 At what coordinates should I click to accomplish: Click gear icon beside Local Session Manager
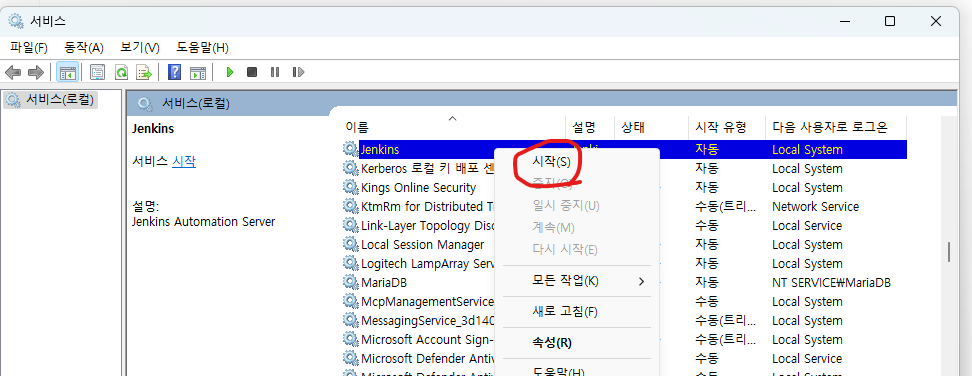click(351, 244)
